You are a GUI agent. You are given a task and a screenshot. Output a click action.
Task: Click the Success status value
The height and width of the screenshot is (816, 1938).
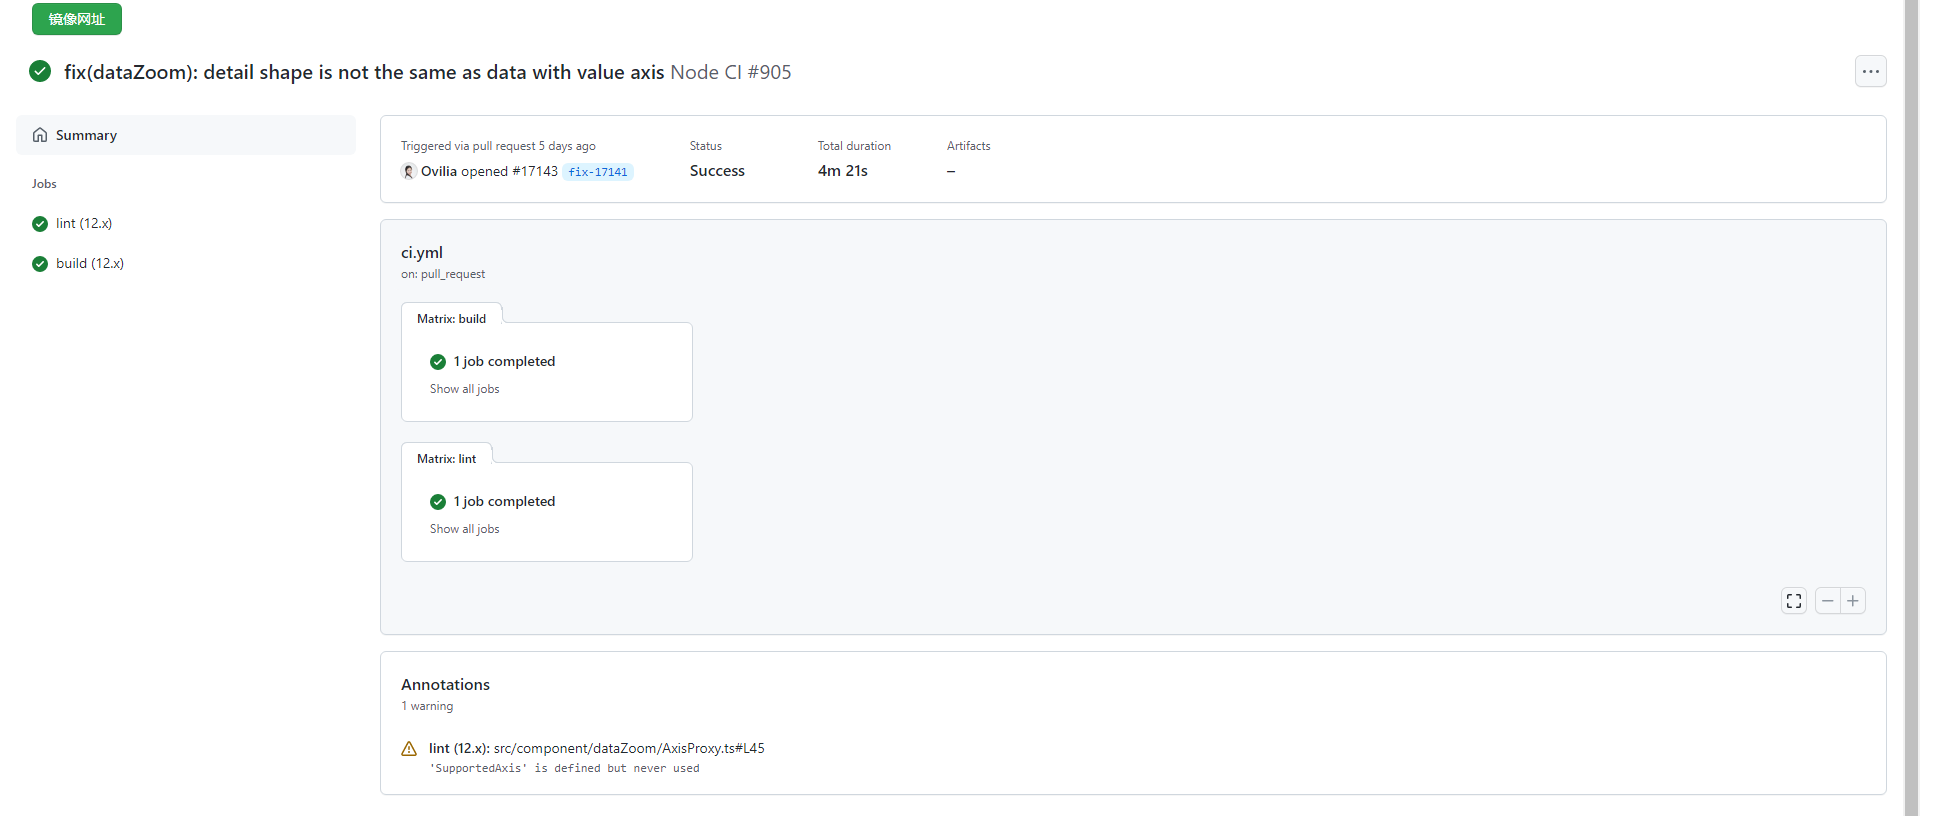click(717, 171)
